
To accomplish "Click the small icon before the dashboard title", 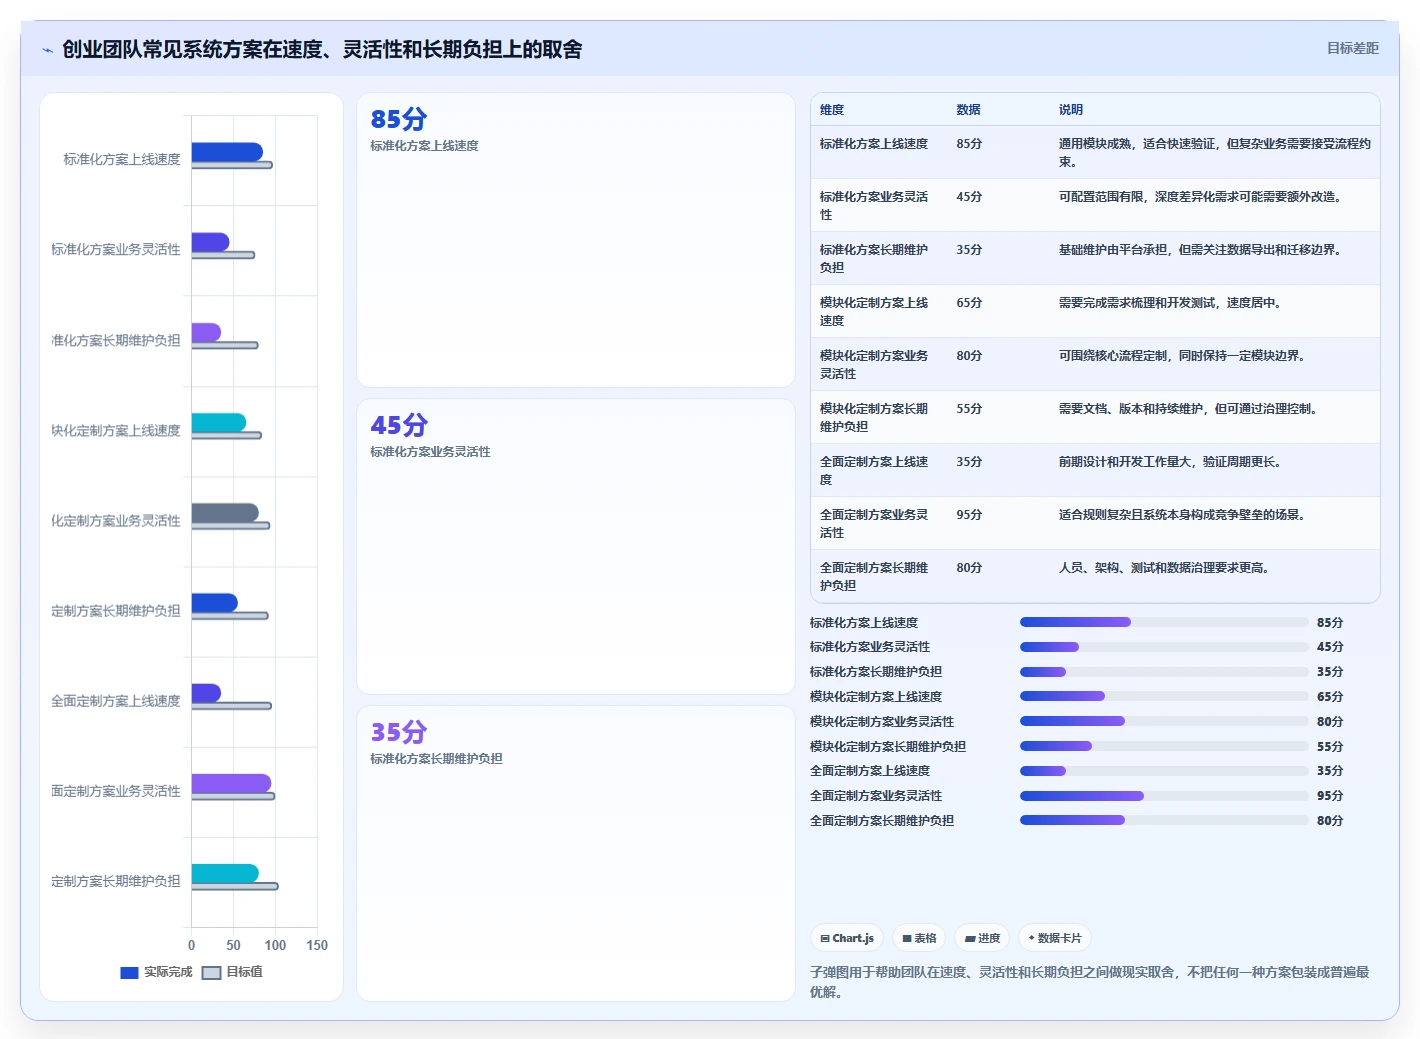I will pos(47,50).
